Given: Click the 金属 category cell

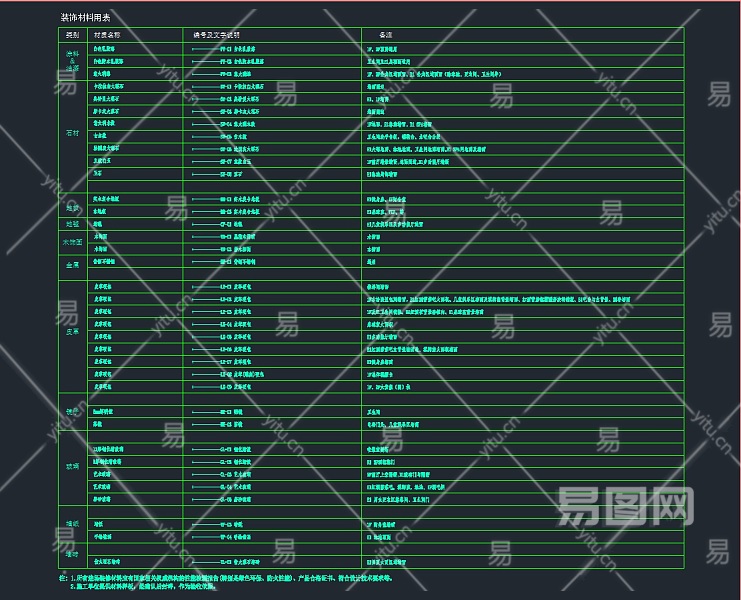Looking at the screenshot, I should click(x=72, y=265).
